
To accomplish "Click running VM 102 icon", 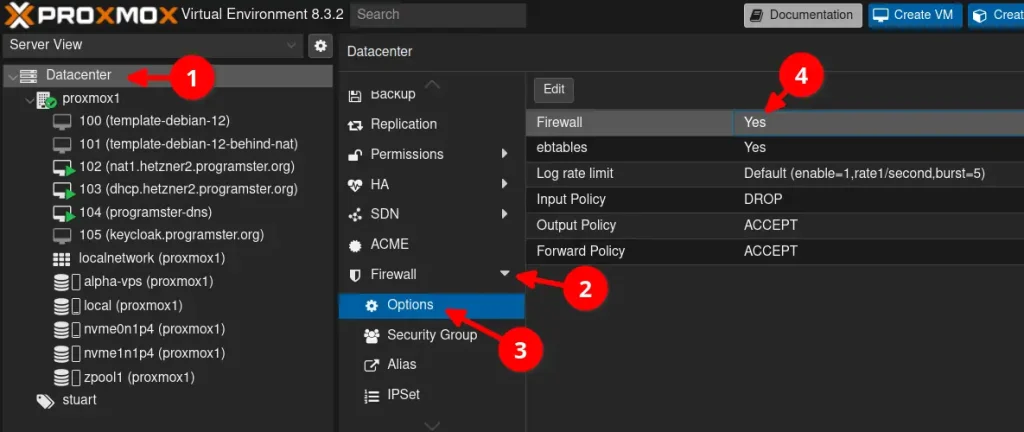I will [x=63, y=167].
